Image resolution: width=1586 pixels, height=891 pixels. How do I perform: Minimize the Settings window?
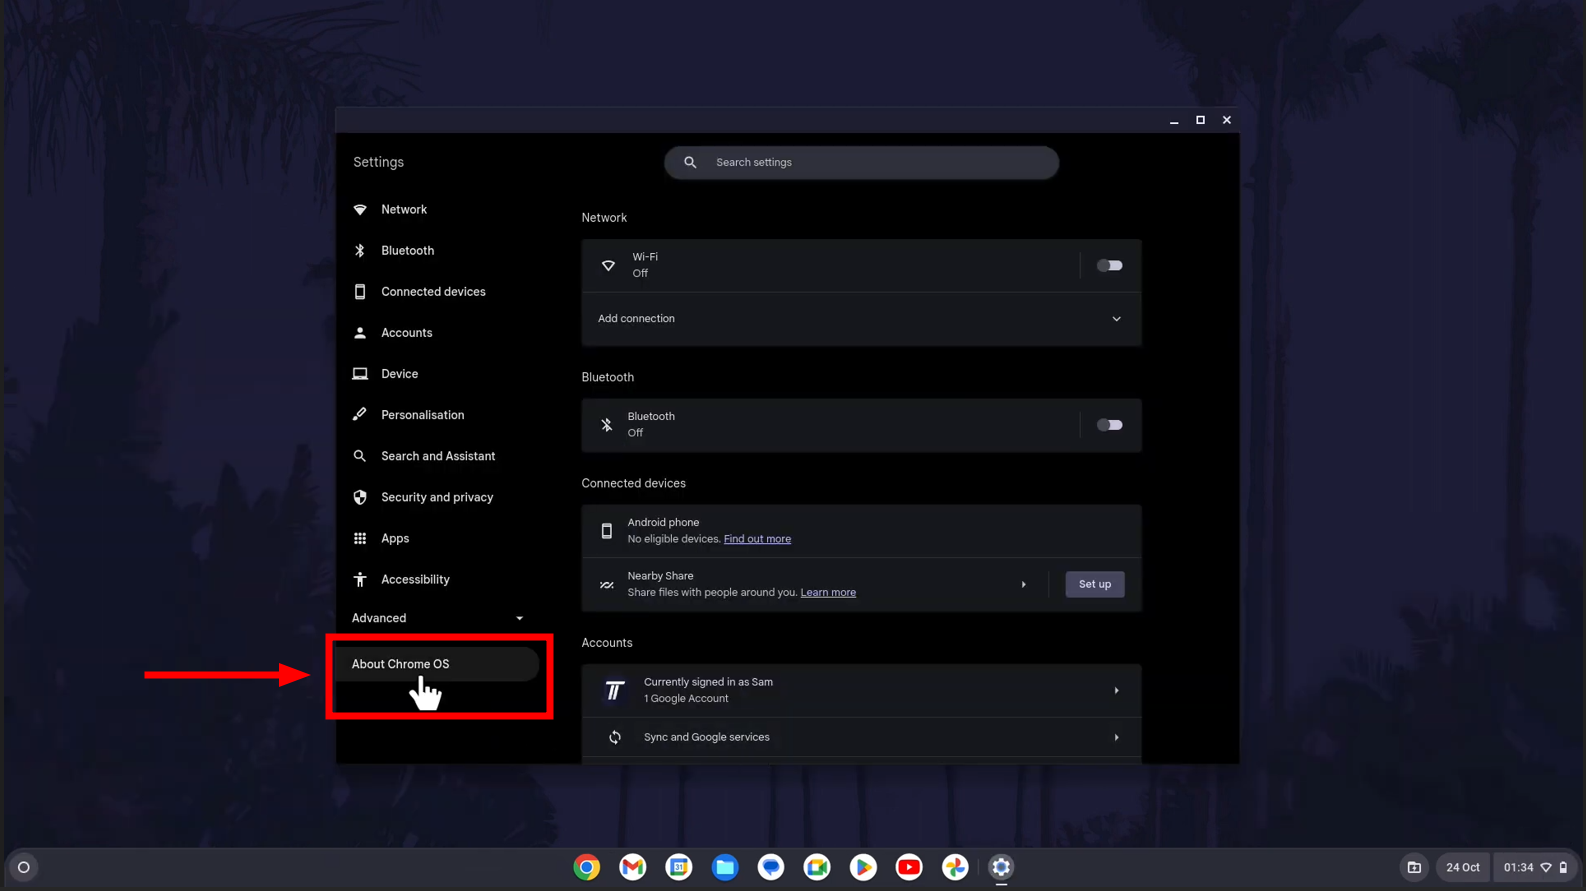point(1174,120)
